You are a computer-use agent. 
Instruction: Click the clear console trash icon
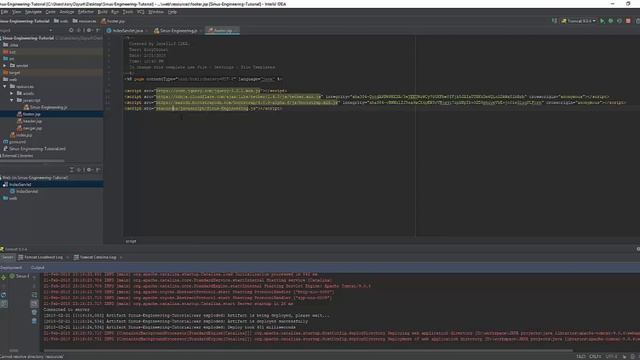(34, 321)
